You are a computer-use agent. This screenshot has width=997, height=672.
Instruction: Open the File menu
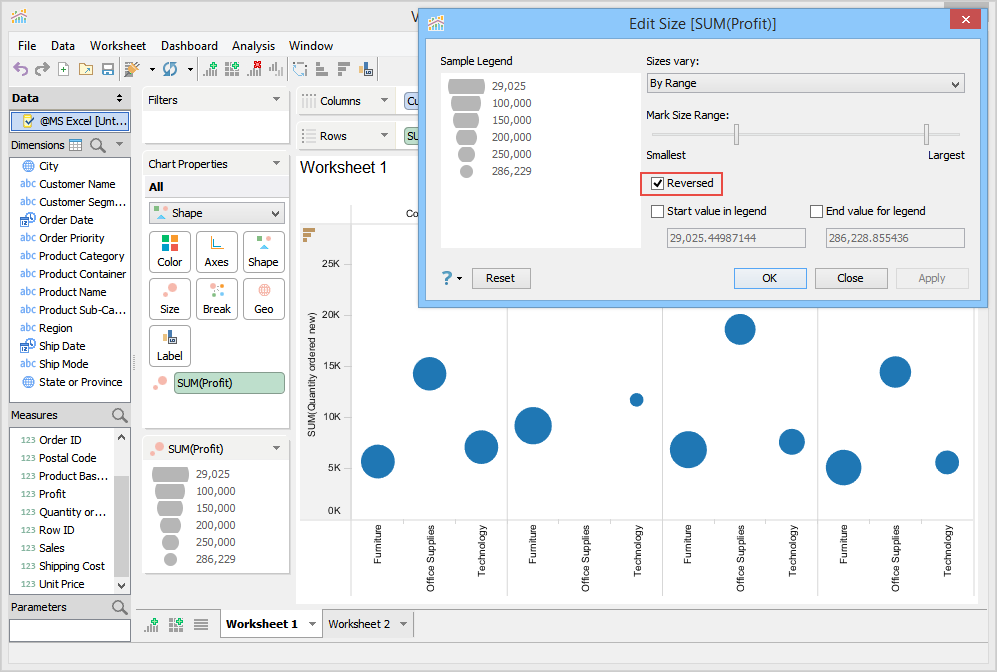pos(27,46)
